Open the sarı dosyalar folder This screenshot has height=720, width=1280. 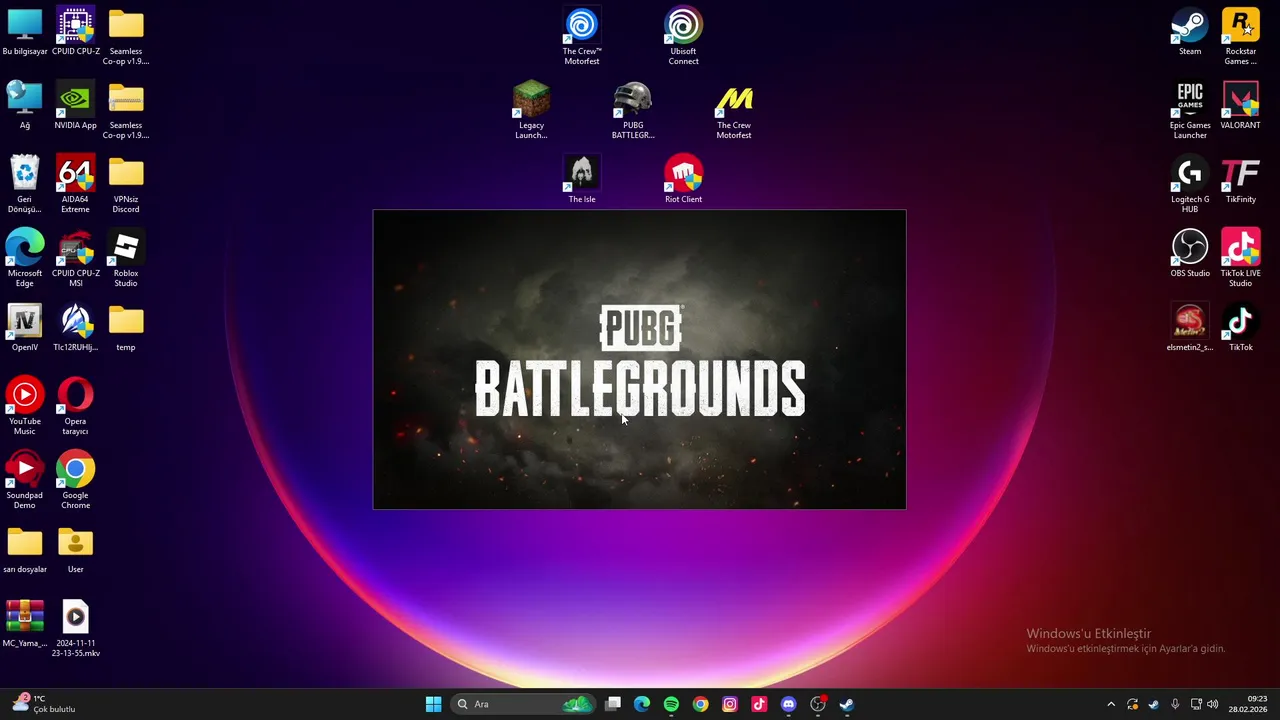[25, 551]
